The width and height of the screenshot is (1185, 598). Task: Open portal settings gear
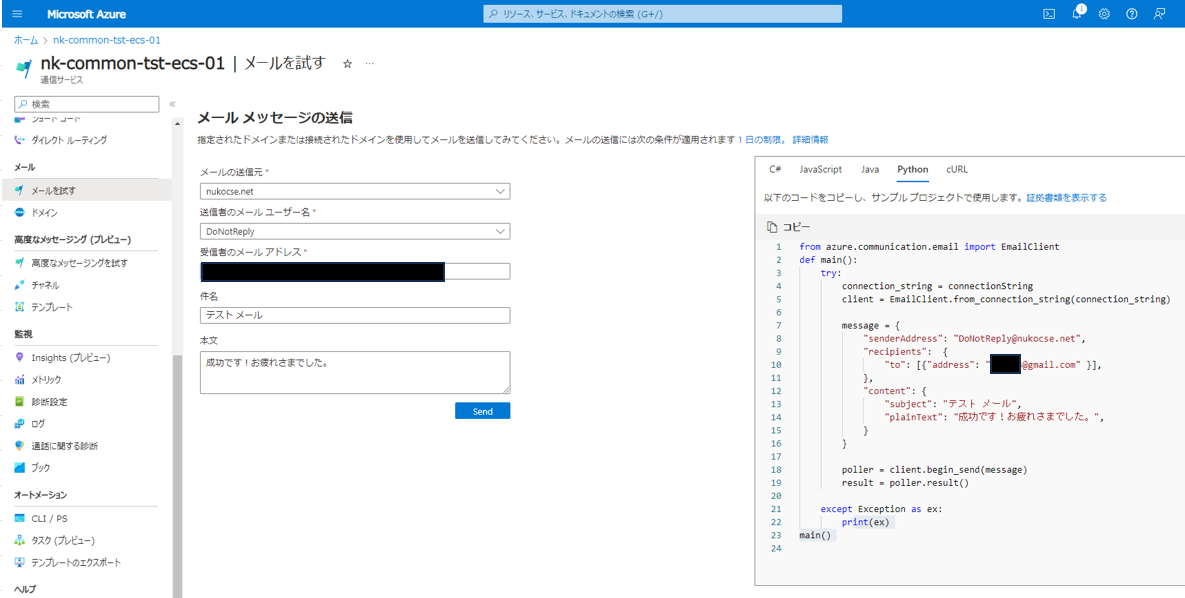[x=1104, y=14]
